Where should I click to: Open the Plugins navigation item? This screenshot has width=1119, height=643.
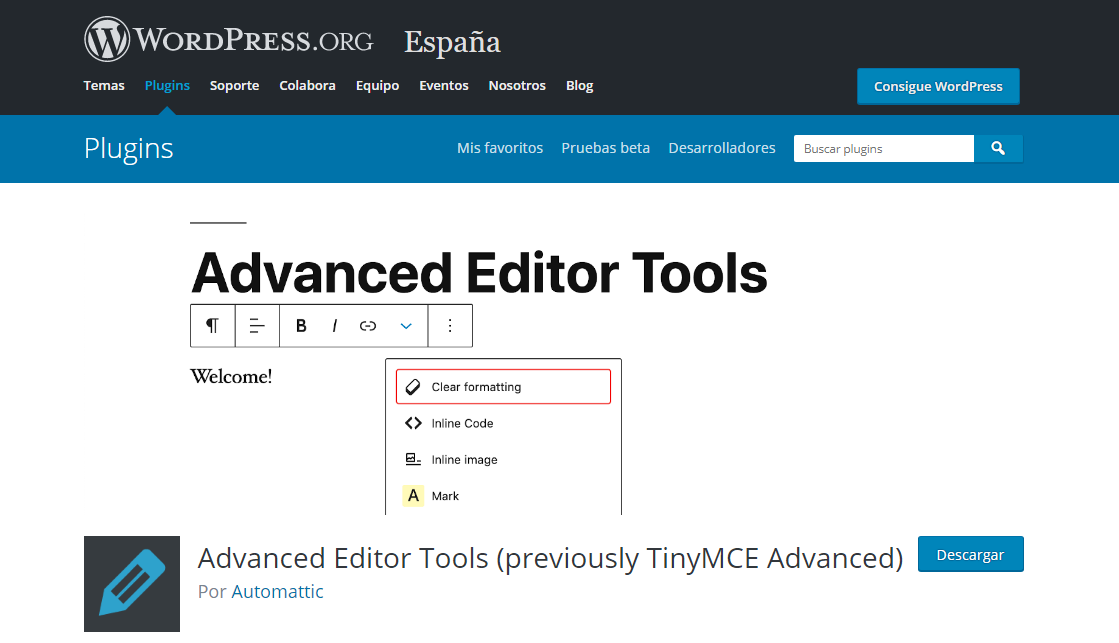(x=167, y=86)
